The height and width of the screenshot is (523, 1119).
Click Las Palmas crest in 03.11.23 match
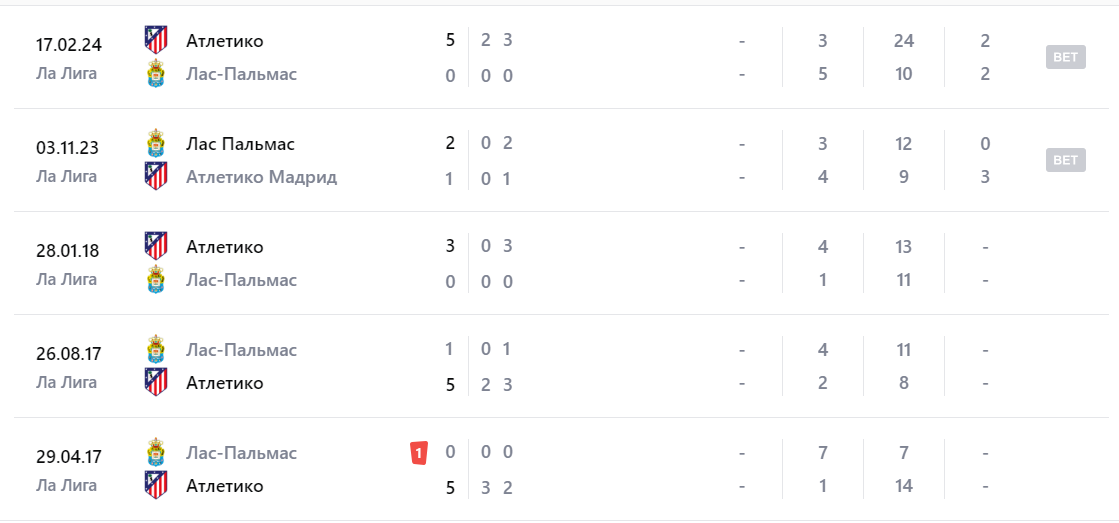[155, 143]
